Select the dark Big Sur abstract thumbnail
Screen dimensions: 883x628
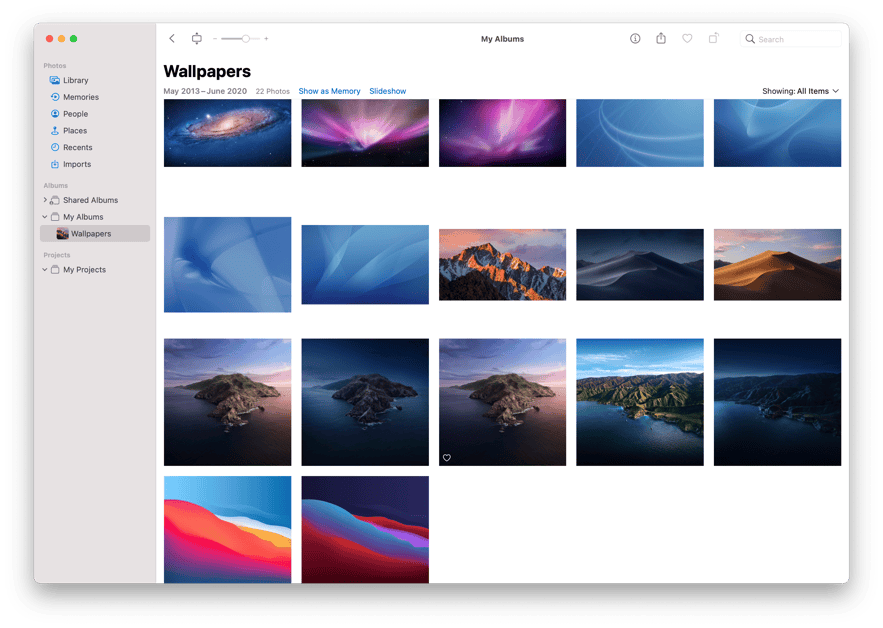tap(365, 529)
